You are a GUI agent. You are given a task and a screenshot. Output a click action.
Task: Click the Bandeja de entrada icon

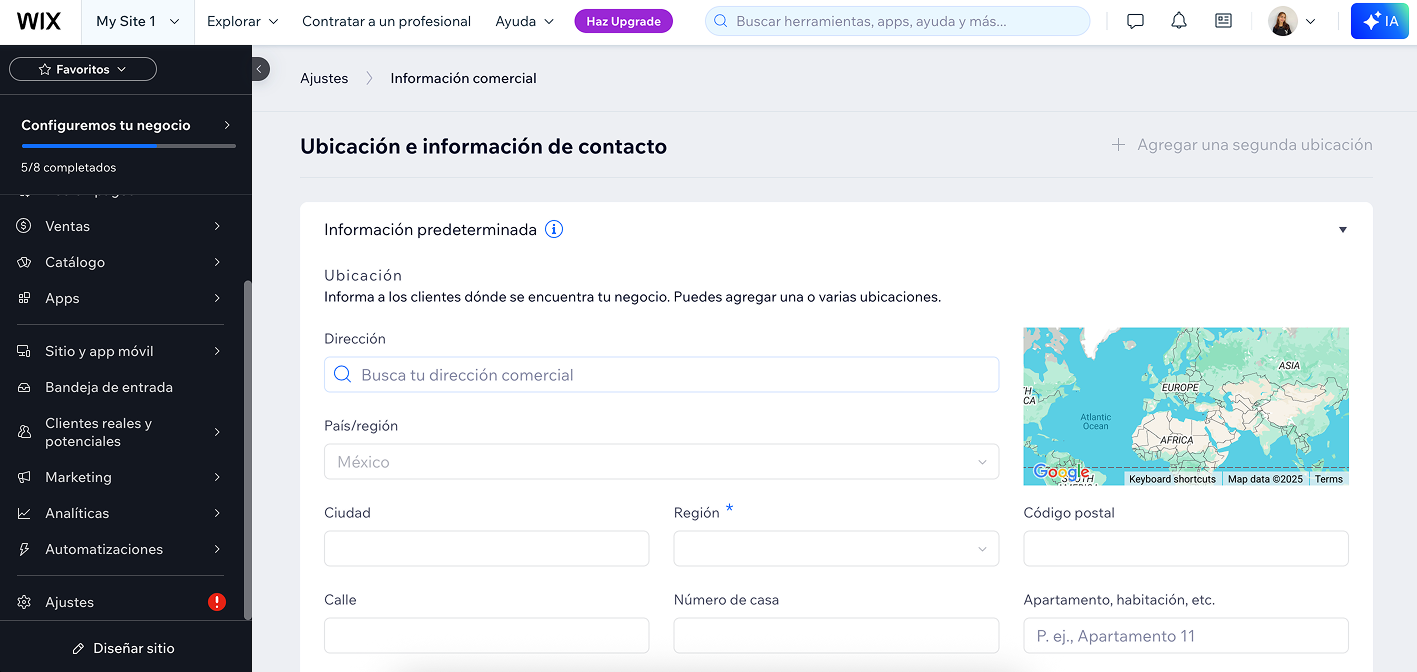(x=25, y=387)
